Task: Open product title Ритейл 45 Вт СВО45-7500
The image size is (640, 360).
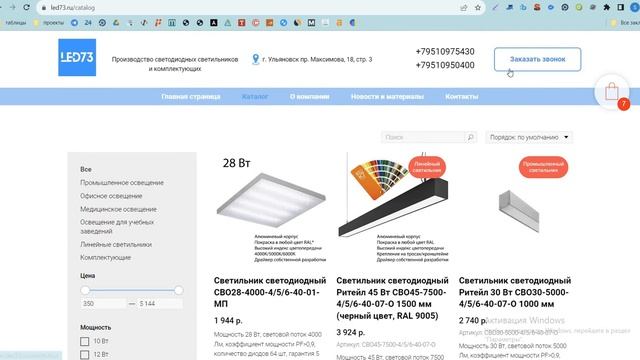Action: coord(392,298)
